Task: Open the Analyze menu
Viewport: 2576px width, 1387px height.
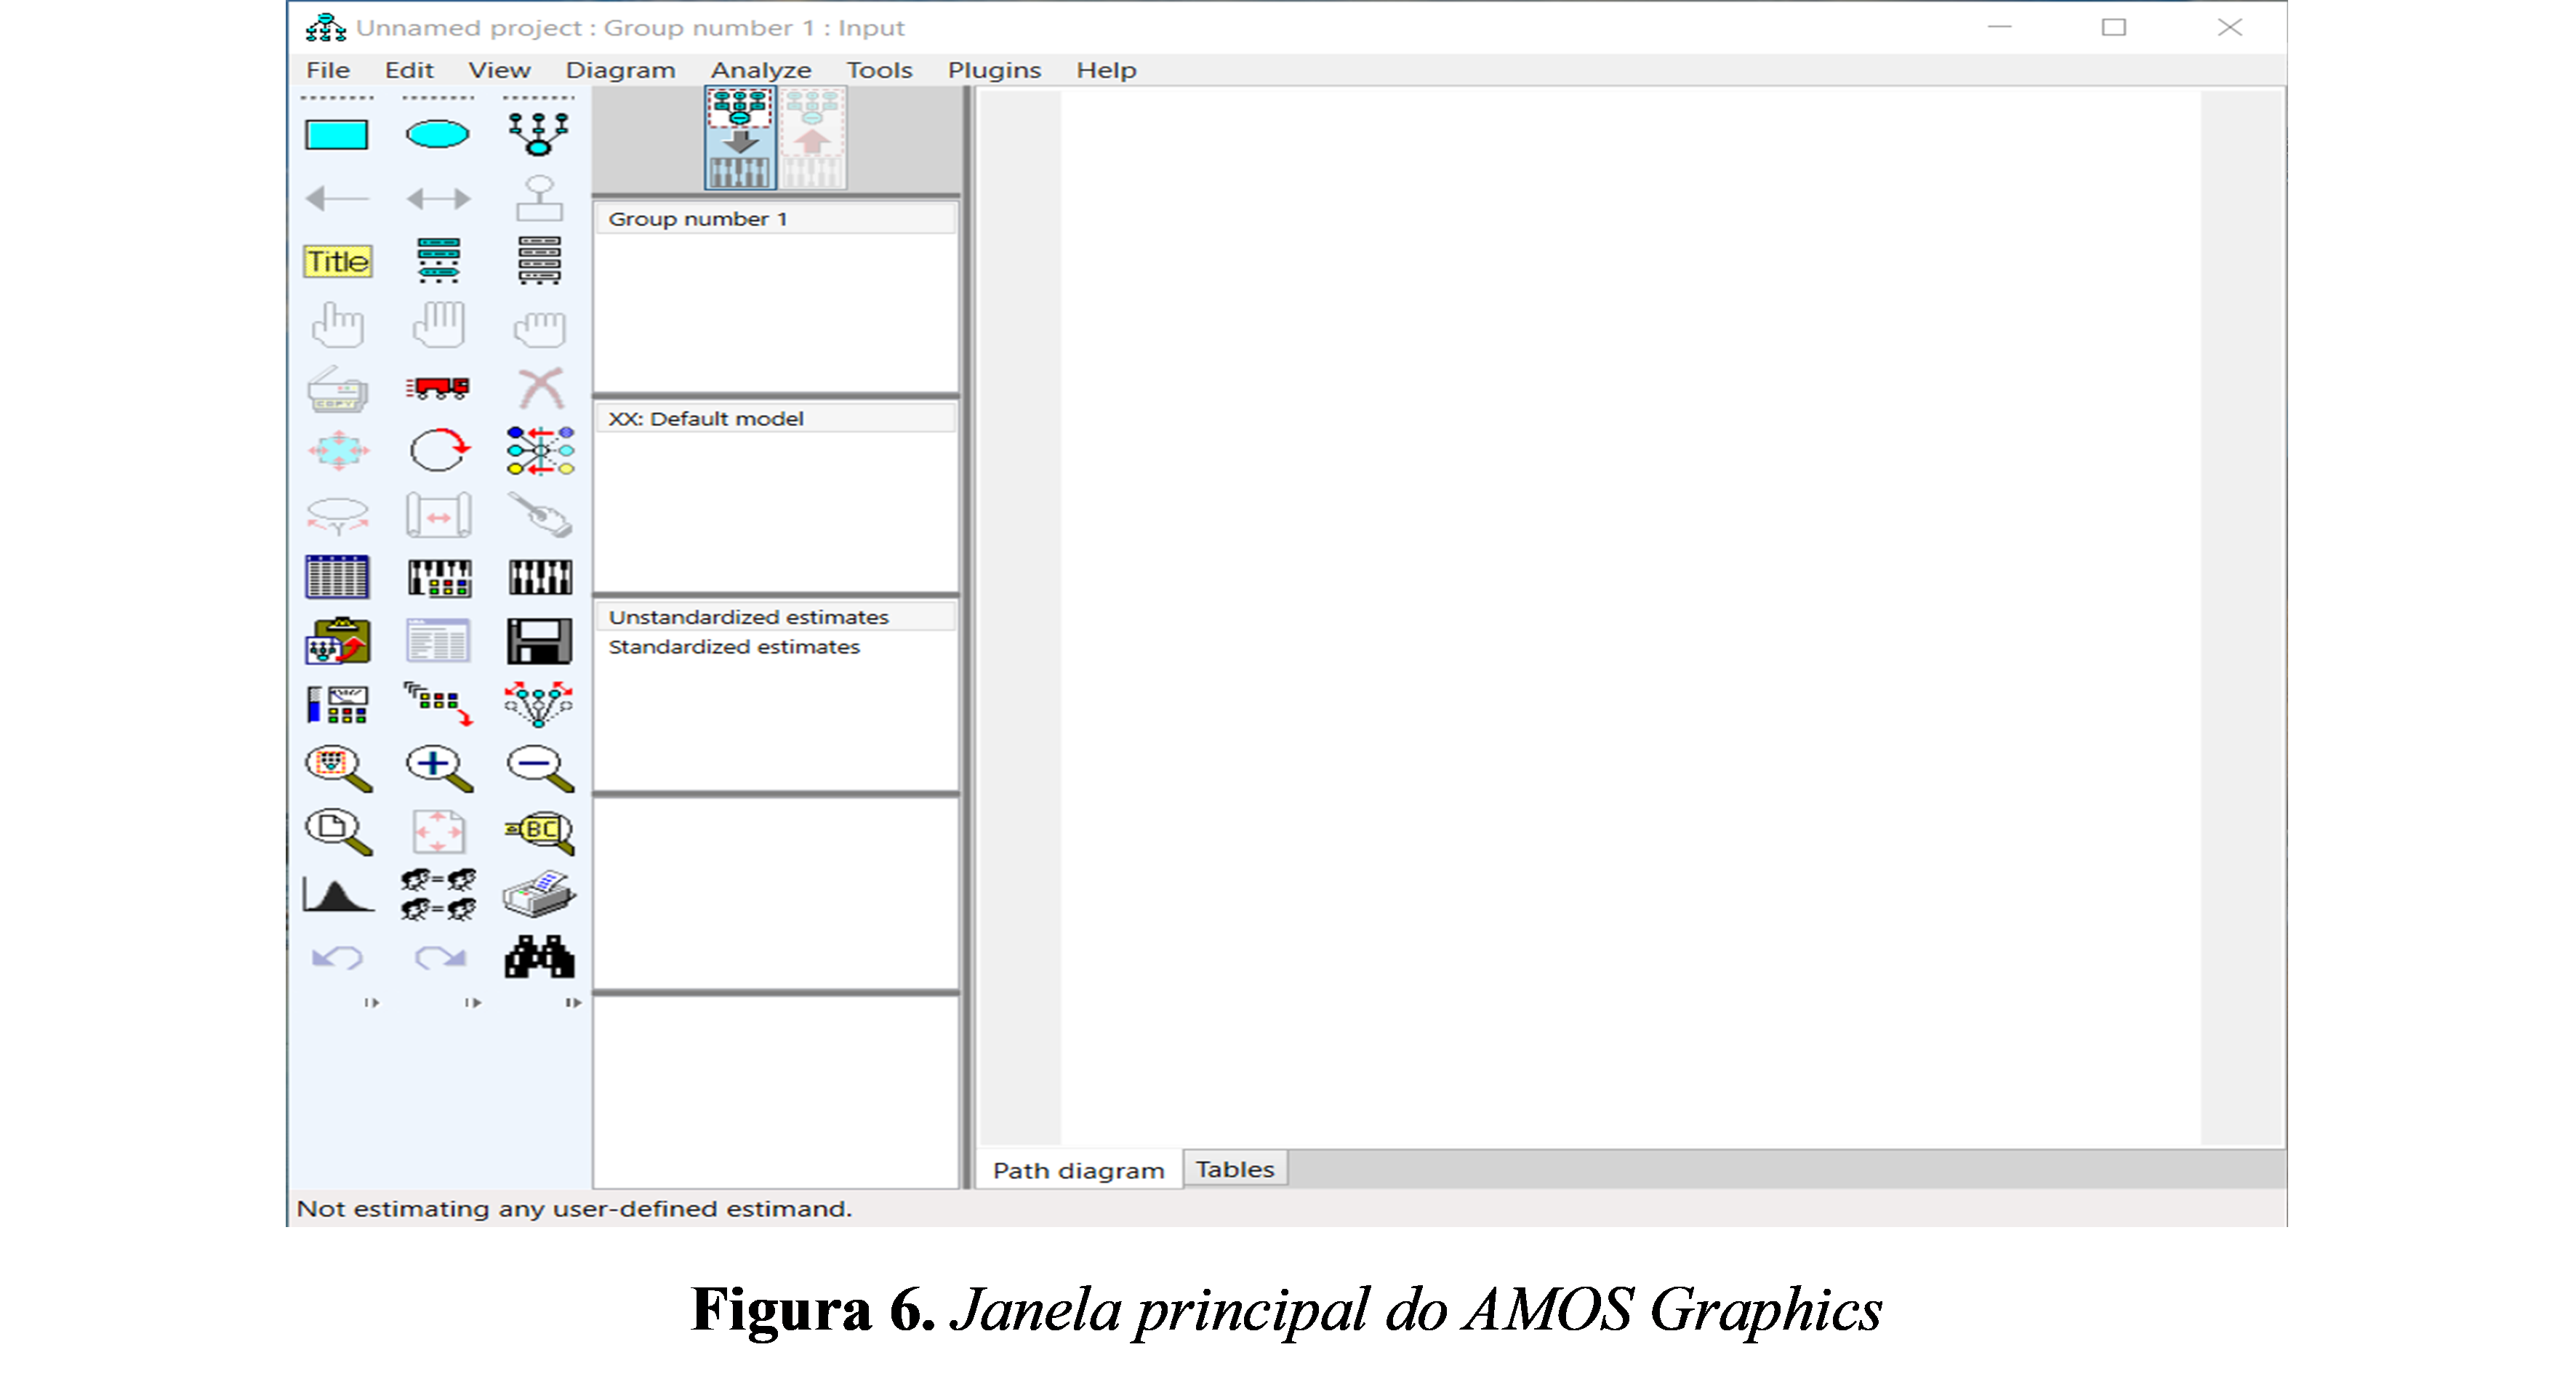Action: tap(760, 70)
